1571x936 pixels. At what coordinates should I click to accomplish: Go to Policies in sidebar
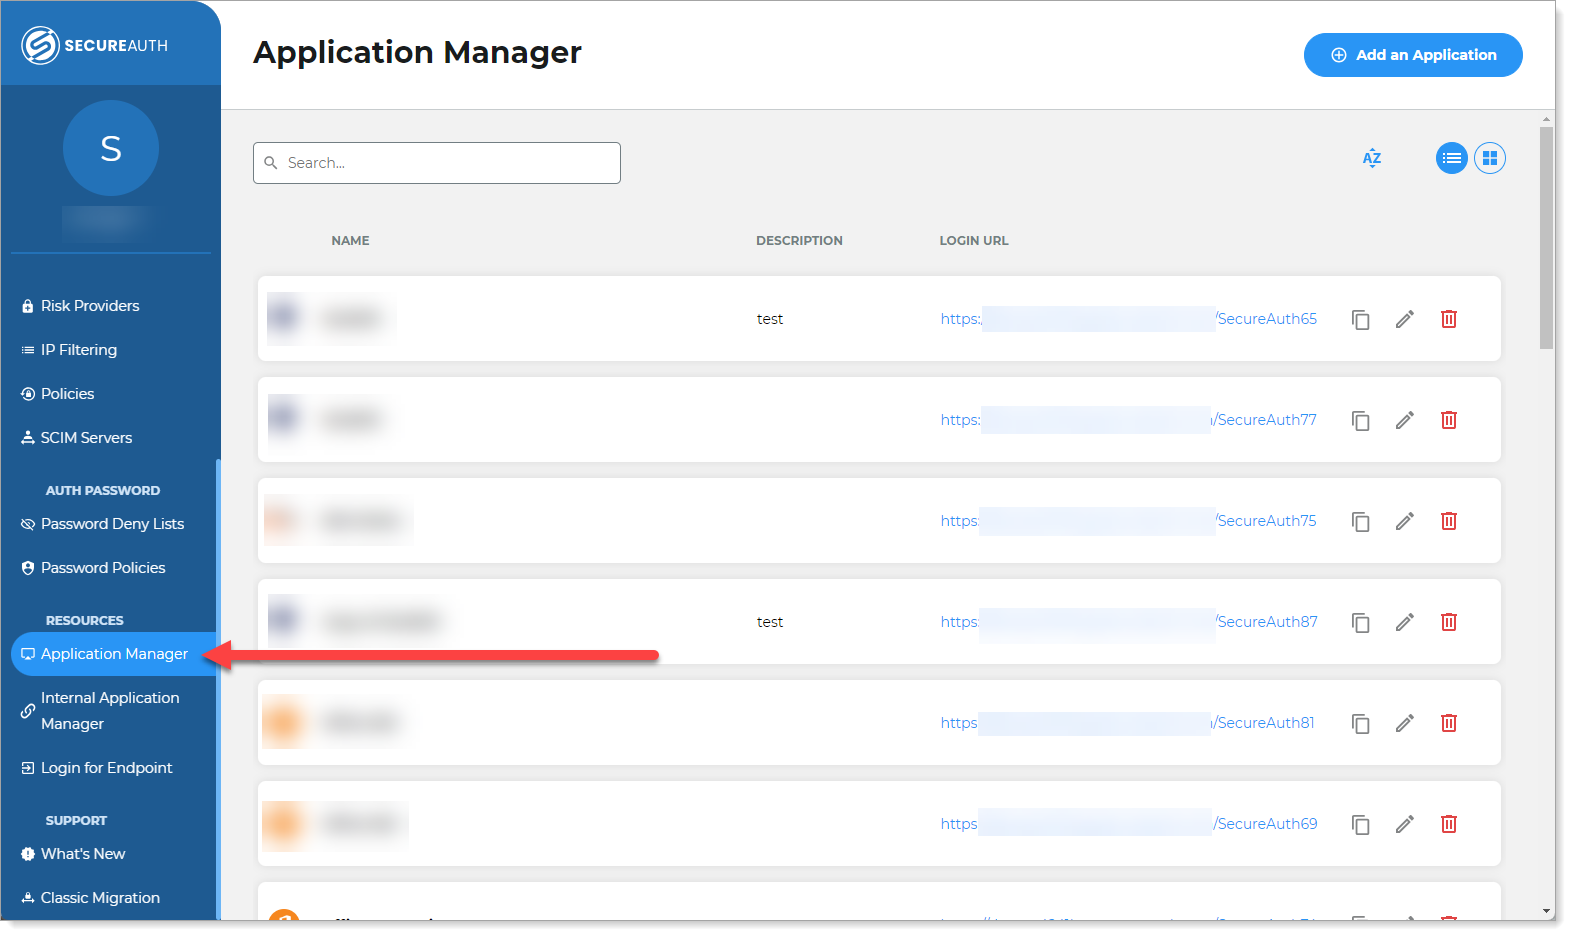tap(58, 394)
